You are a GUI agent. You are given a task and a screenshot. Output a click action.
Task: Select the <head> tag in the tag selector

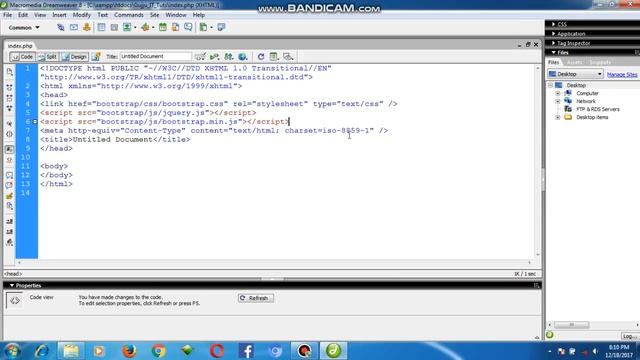(x=13, y=274)
